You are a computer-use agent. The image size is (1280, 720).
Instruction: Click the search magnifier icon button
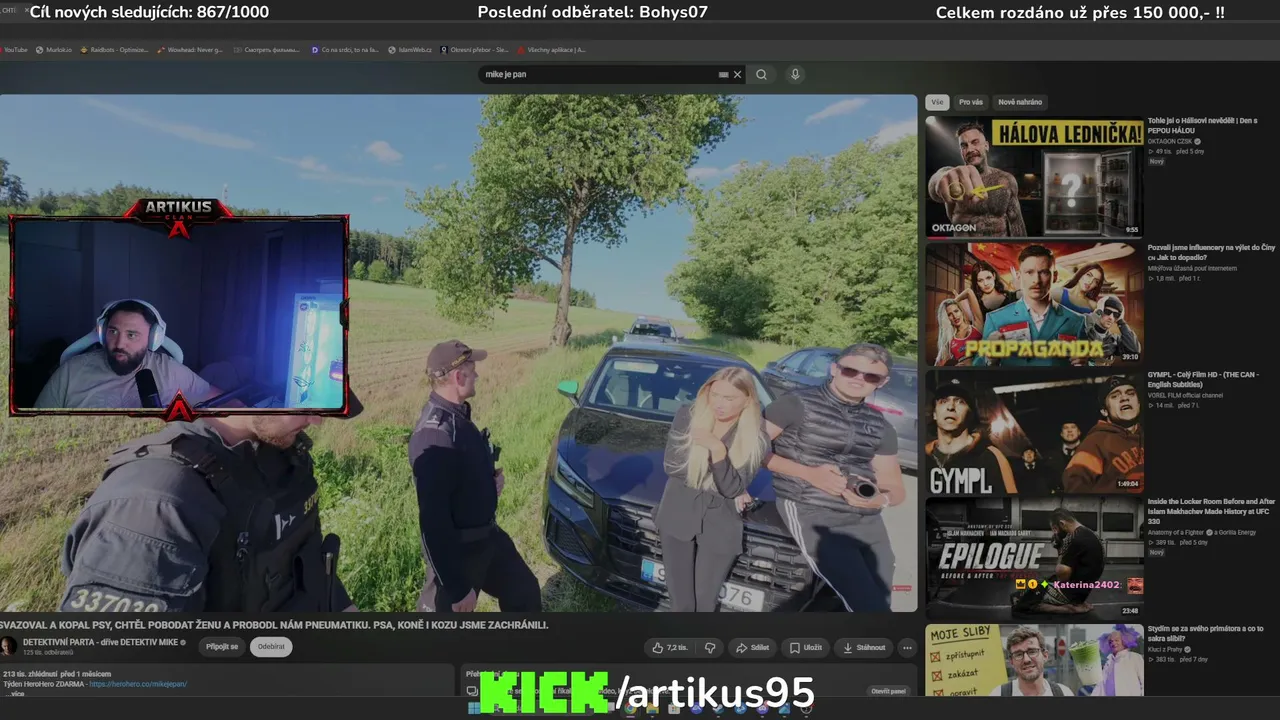tap(761, 74)
